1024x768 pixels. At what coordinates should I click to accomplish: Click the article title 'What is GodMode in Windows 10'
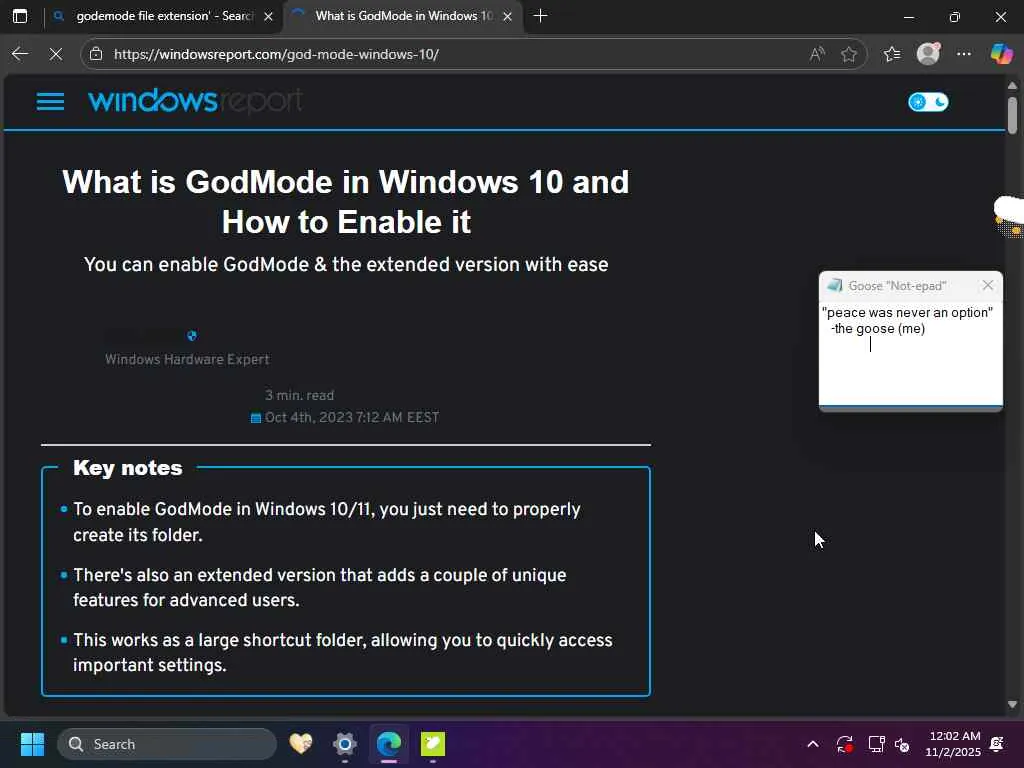tap(345, 201)
